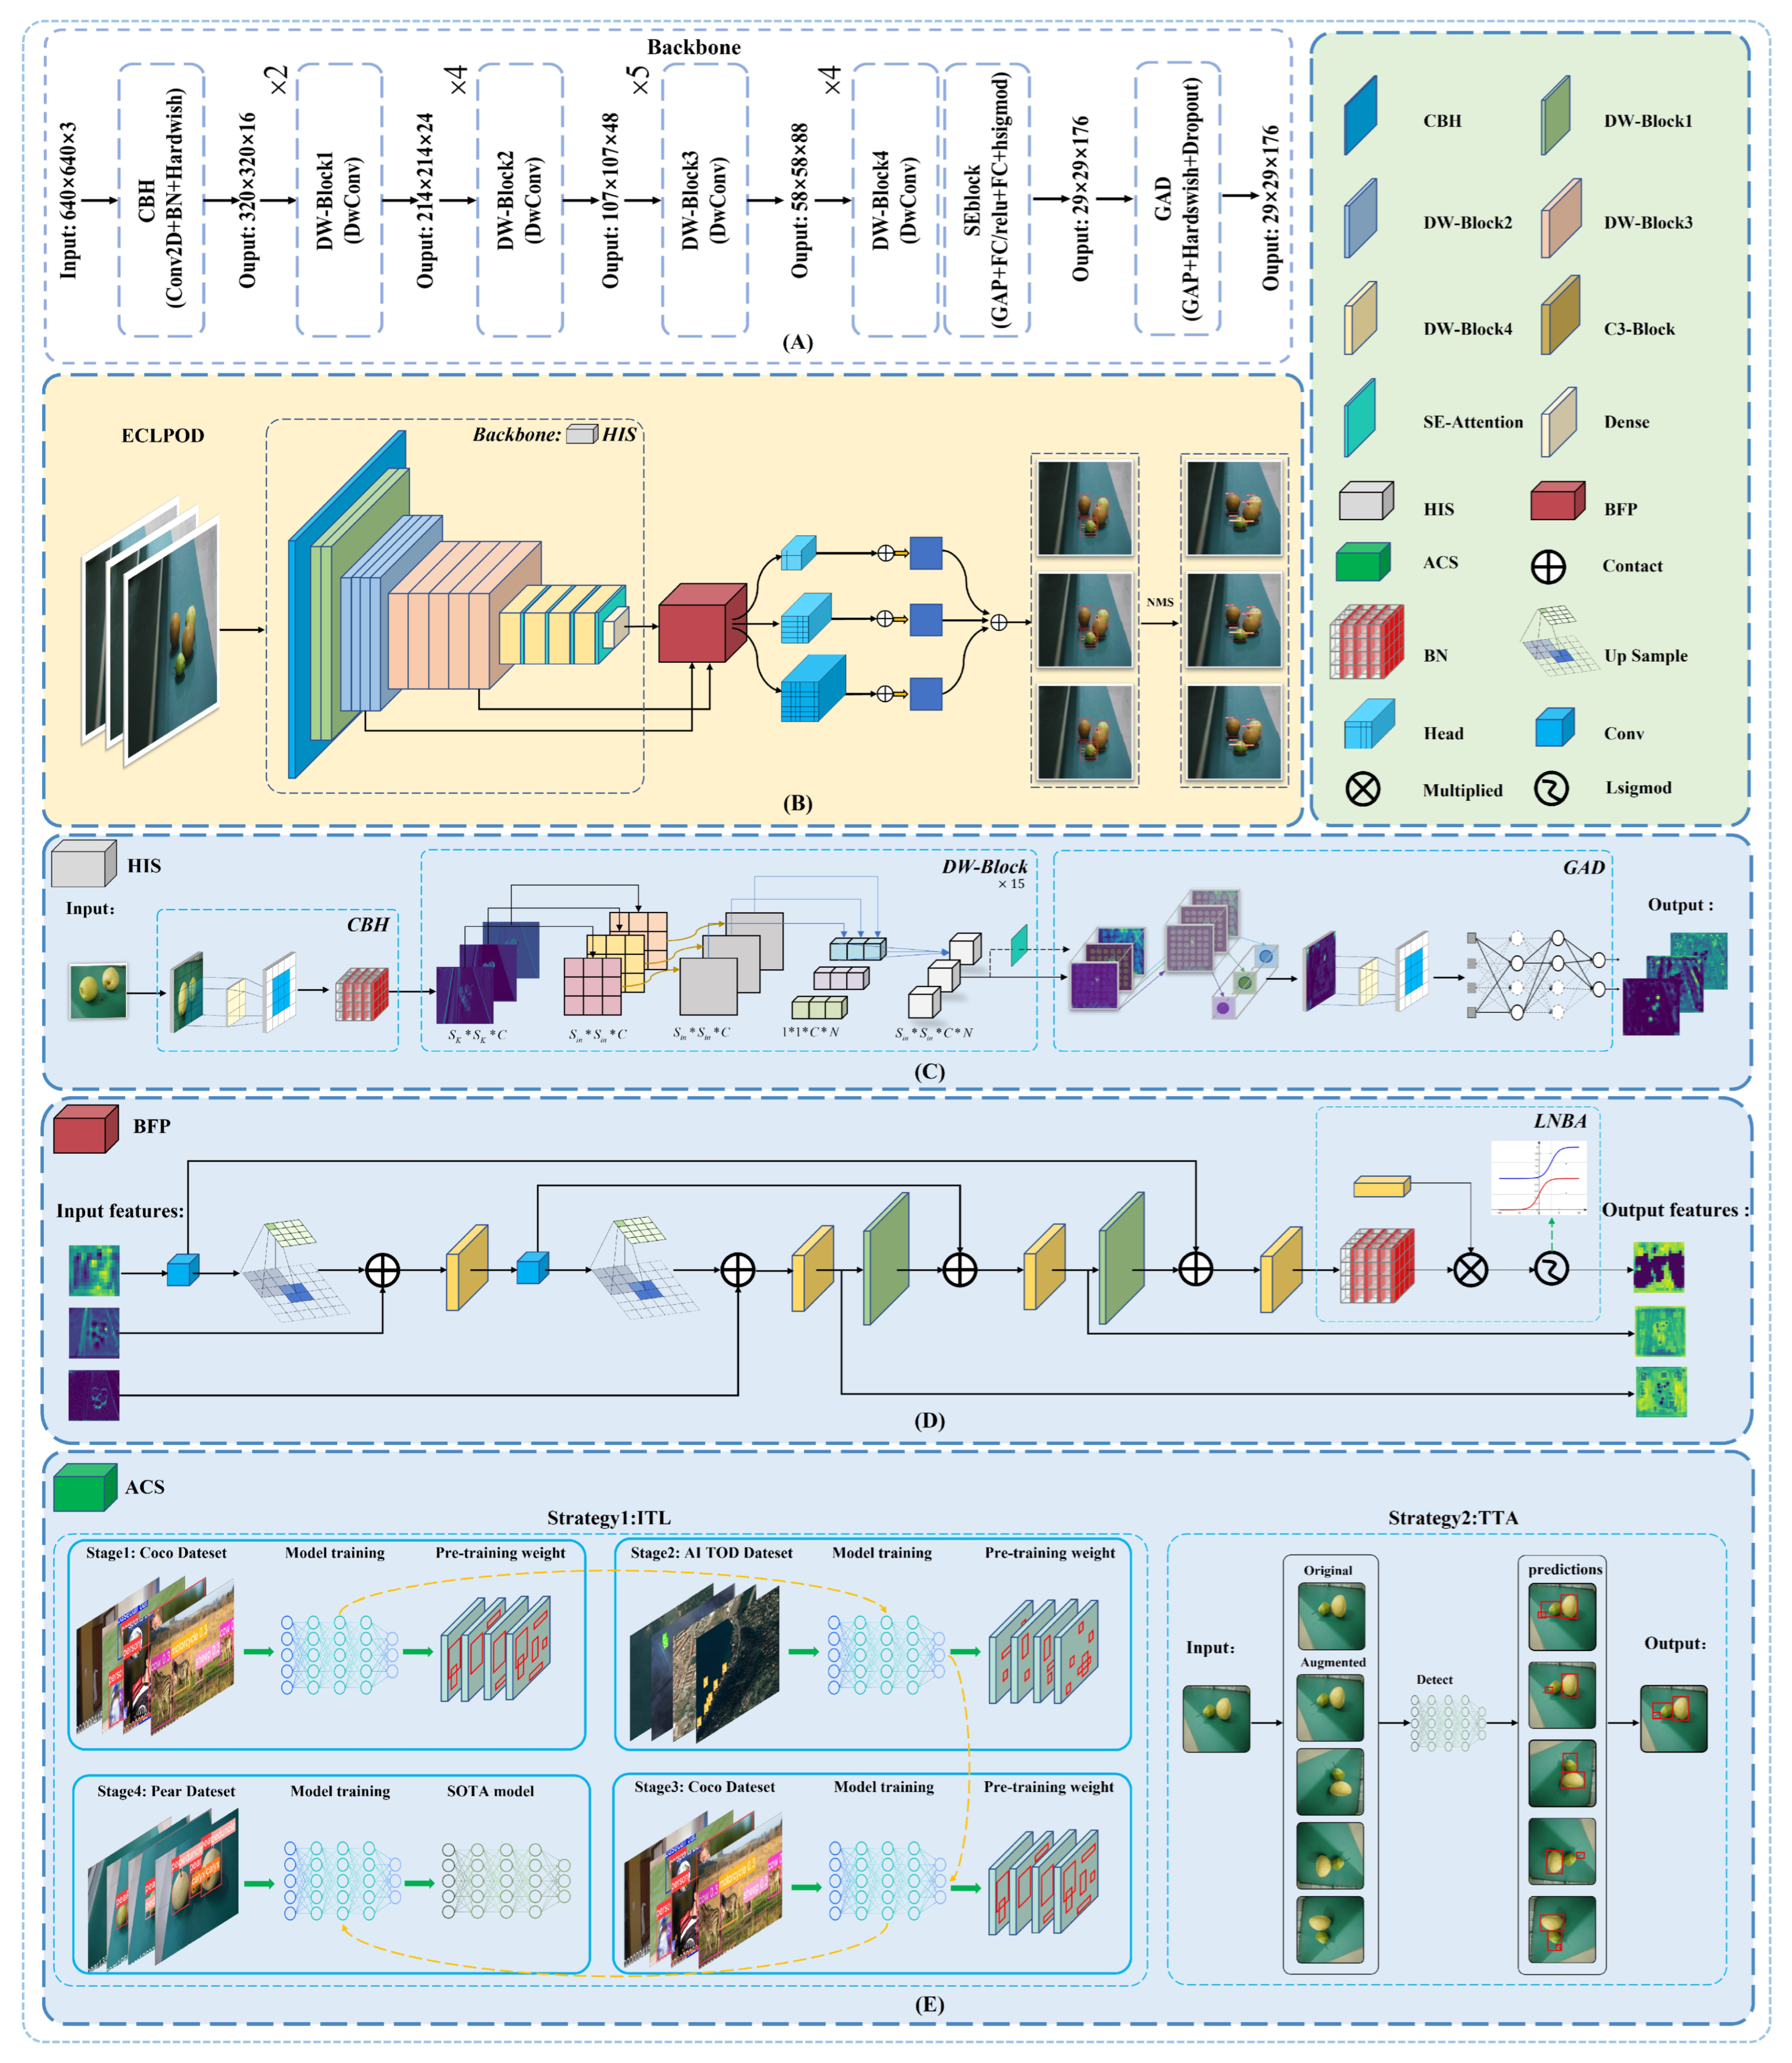This screenshot has width=1792, height=2063.
Task: Click the green DW-Block1 legend icon
Action: tap(1556, 116)
